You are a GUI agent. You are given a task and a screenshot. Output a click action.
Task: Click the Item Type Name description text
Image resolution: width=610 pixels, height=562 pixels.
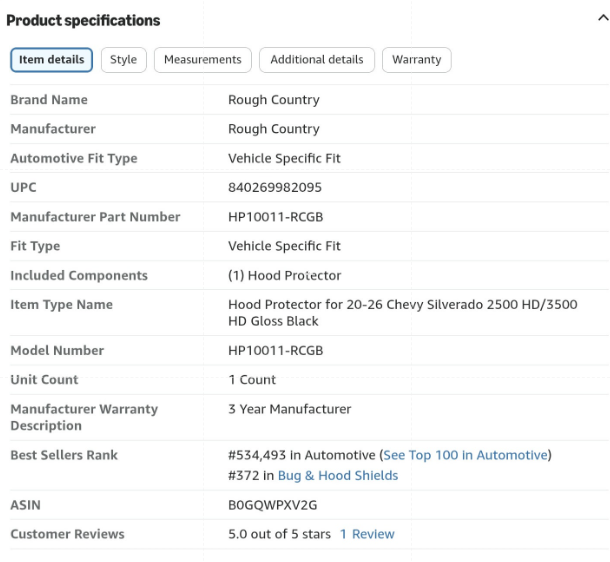pos(403,313)
